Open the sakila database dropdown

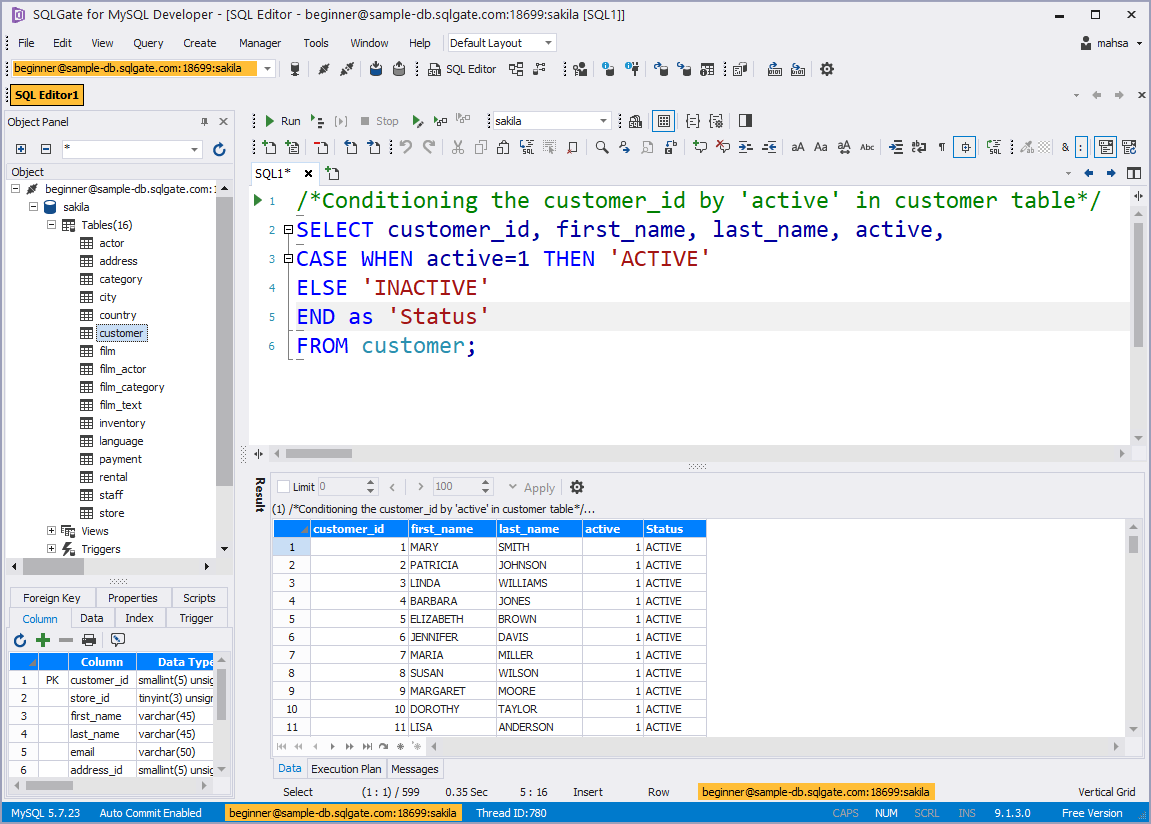(x=603, y=121)
